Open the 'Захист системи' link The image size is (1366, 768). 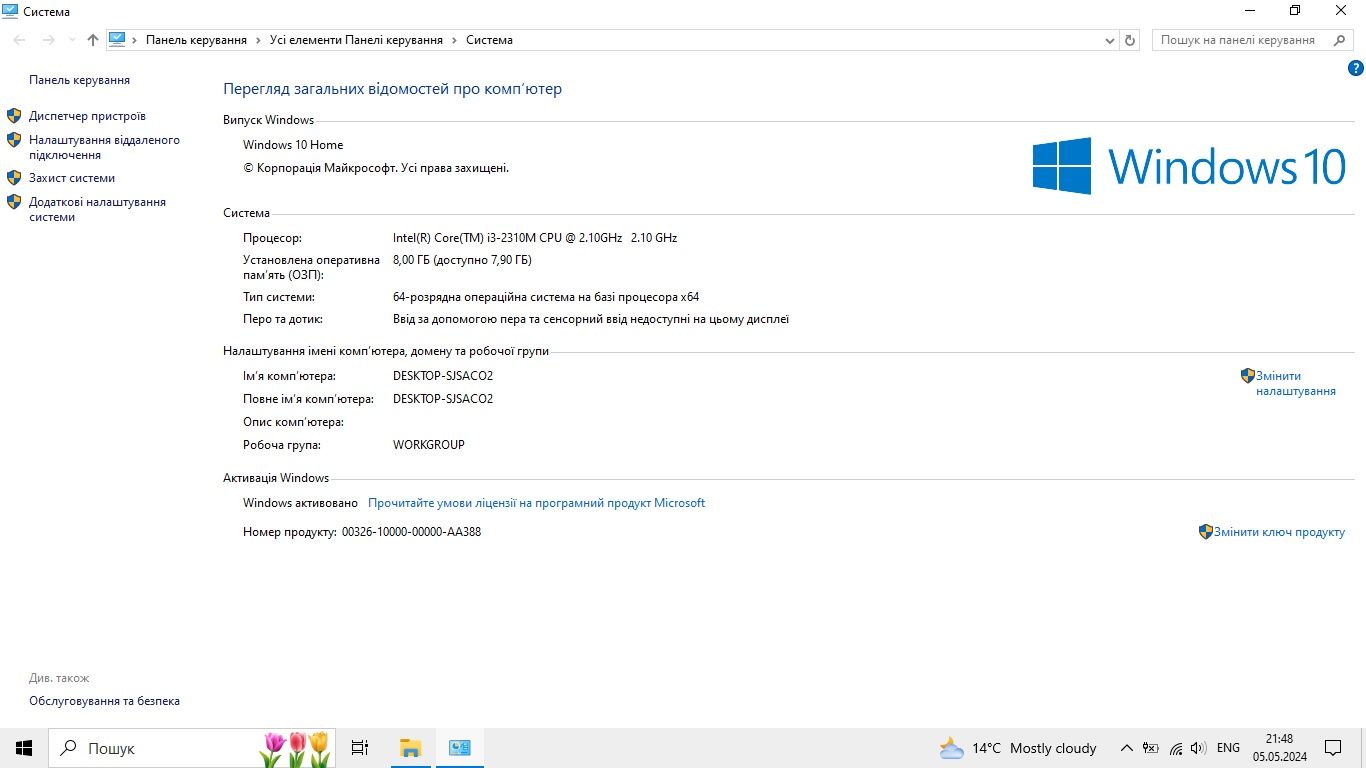(72, 178)
